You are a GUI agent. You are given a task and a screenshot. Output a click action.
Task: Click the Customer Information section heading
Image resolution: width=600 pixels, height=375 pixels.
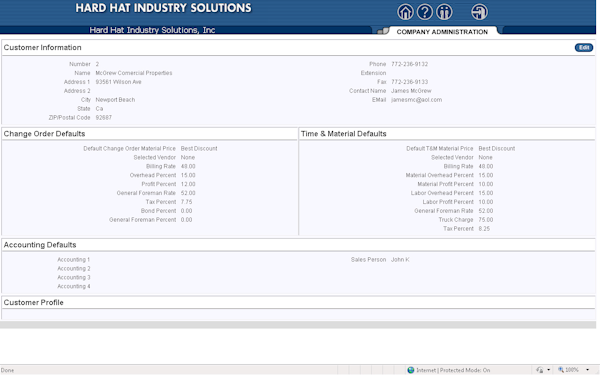click(x=42, y=47)
